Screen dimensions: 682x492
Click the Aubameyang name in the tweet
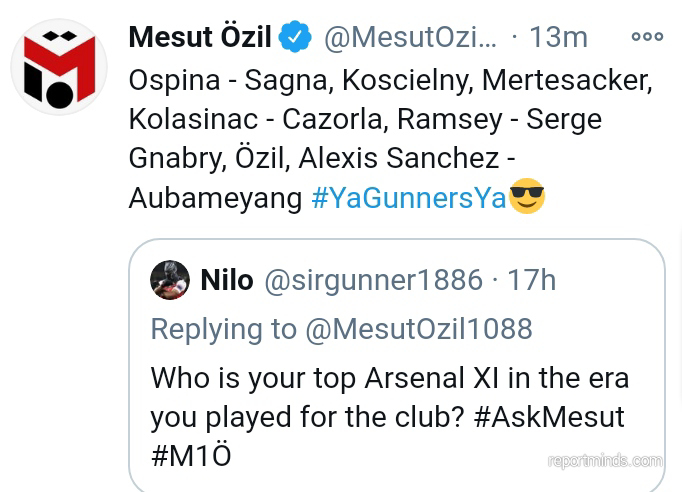click(x=215, y=198)
